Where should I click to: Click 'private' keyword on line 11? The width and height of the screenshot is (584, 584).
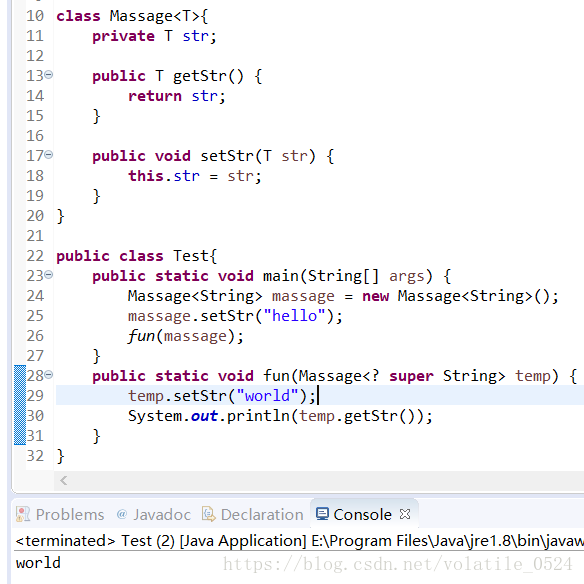click(123, 36)
